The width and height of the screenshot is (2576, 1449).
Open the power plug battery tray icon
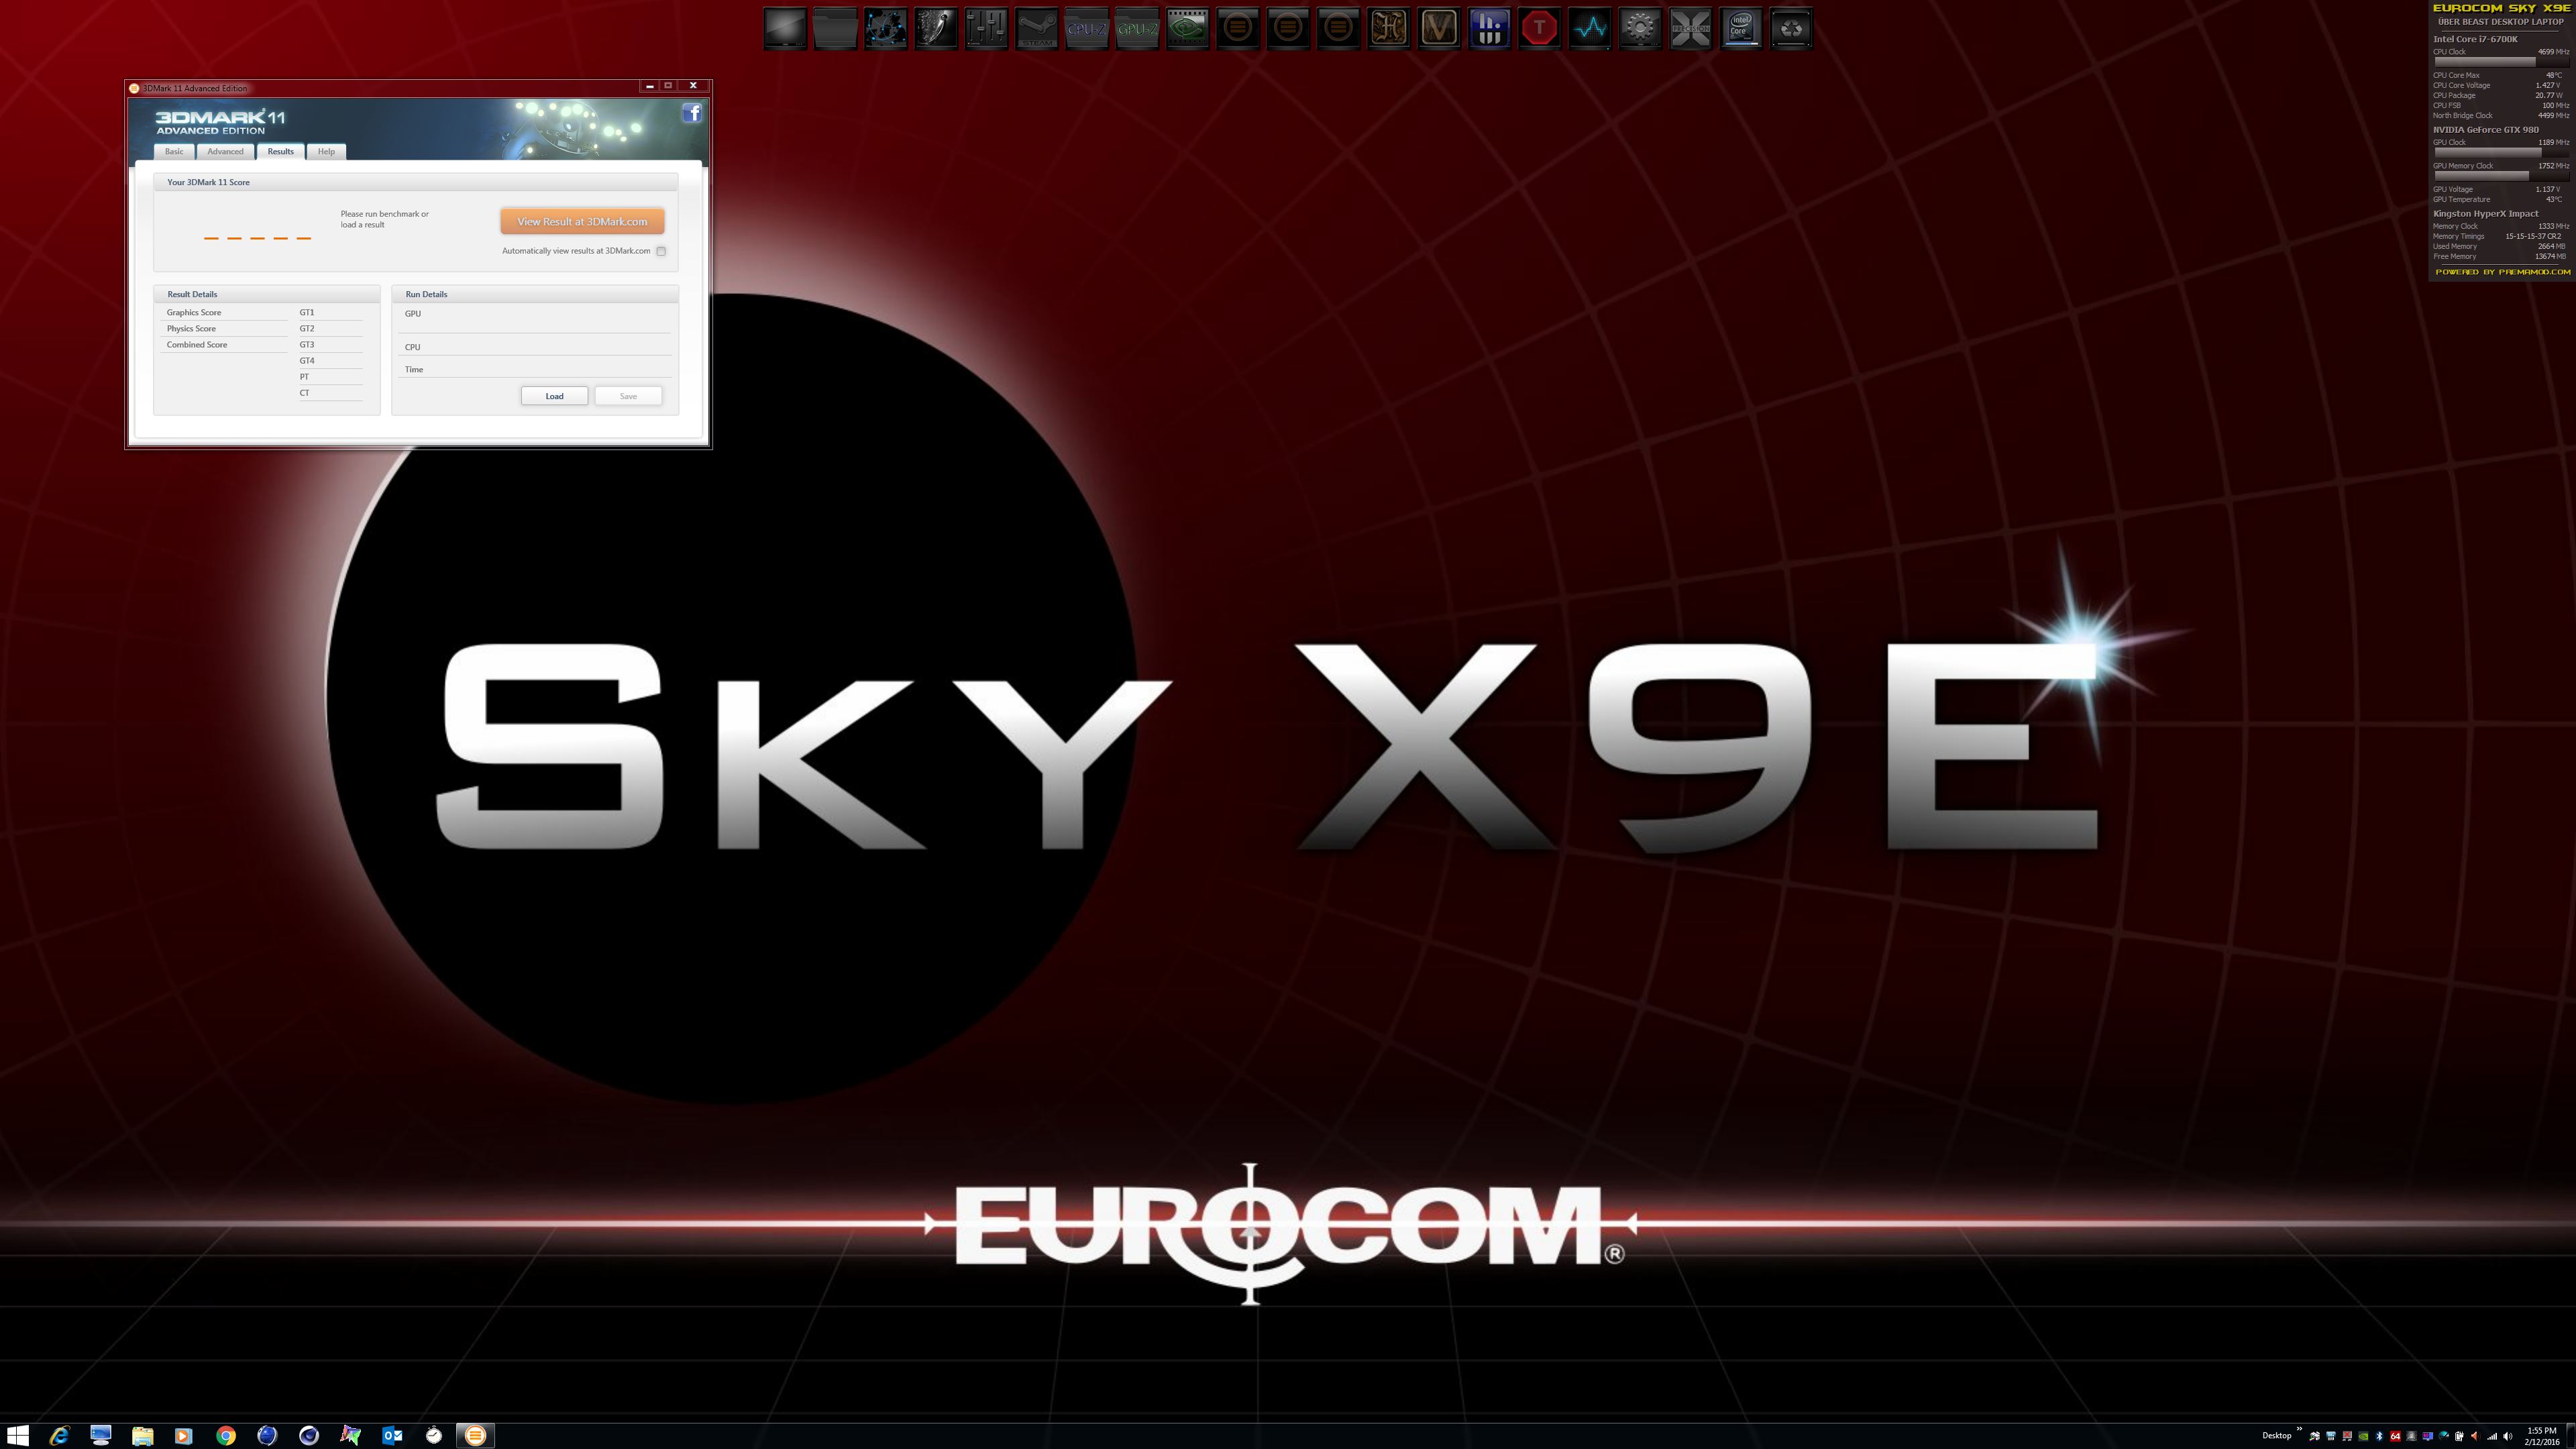coord(2460,1436)
